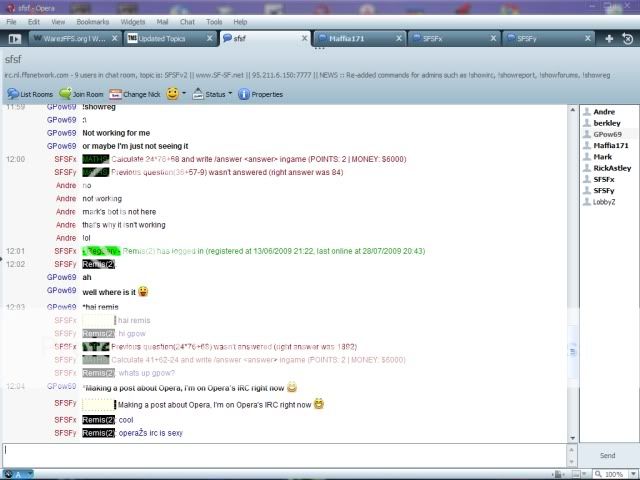Open the File menu

click(11, 22)
